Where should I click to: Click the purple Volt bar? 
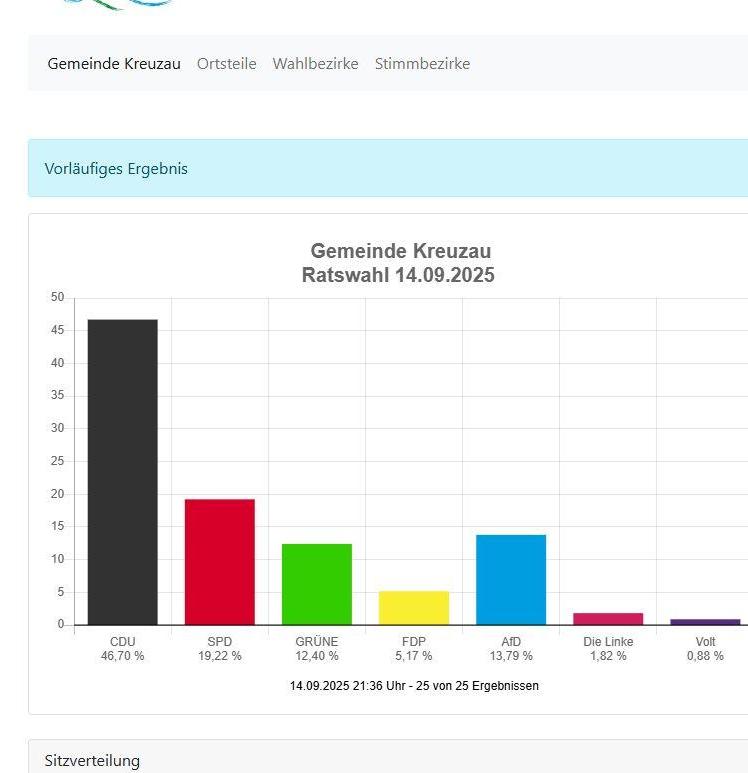point(704,622)
